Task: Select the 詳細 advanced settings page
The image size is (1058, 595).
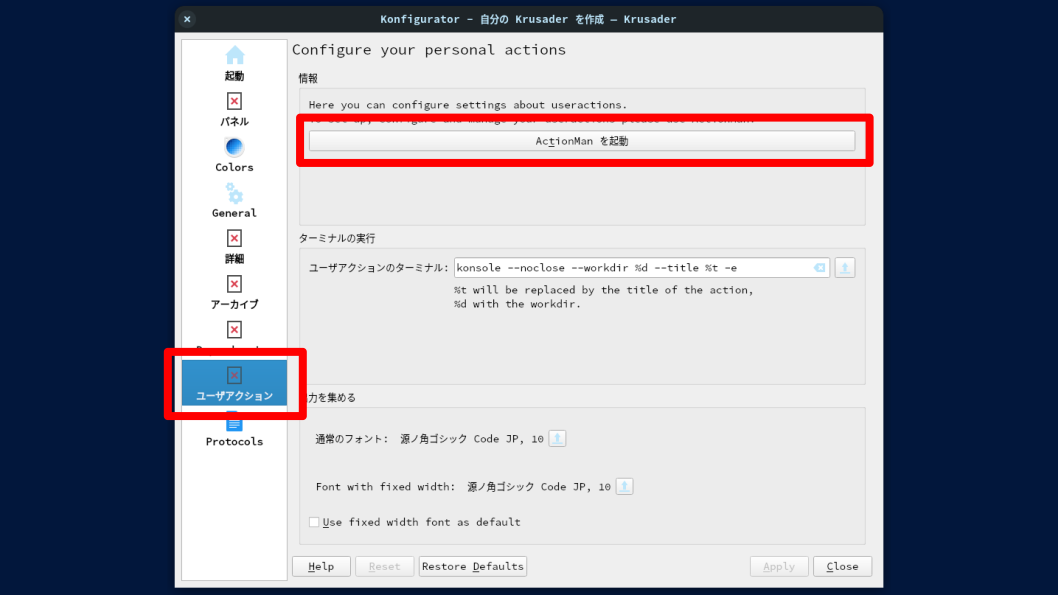Action: (234, 246)
